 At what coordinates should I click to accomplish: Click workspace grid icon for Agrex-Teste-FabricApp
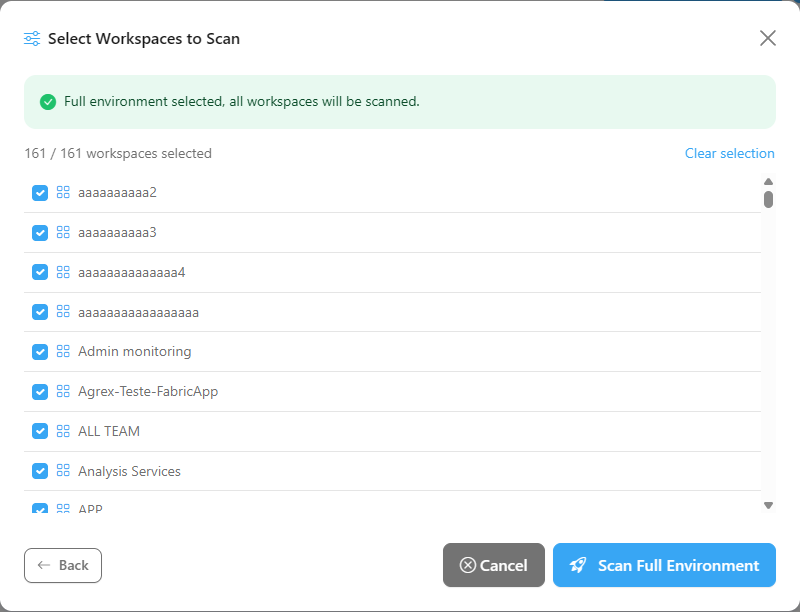click(63, 391)
